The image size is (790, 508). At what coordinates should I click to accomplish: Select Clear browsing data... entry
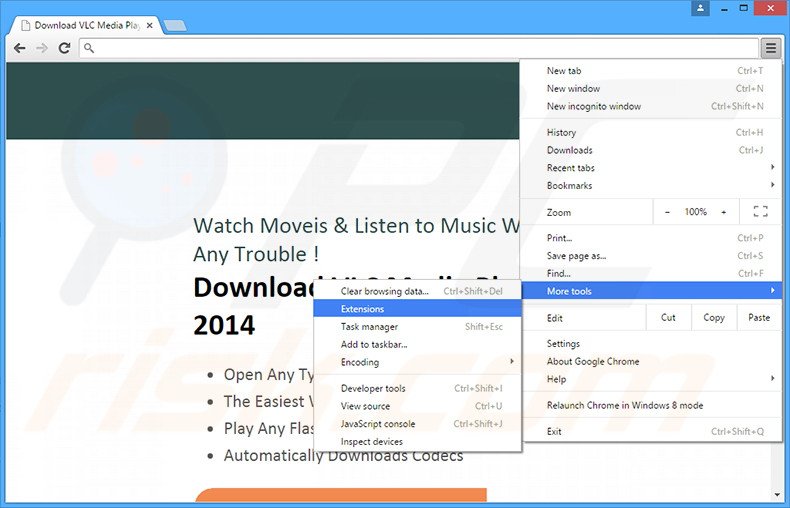[417, 291]
